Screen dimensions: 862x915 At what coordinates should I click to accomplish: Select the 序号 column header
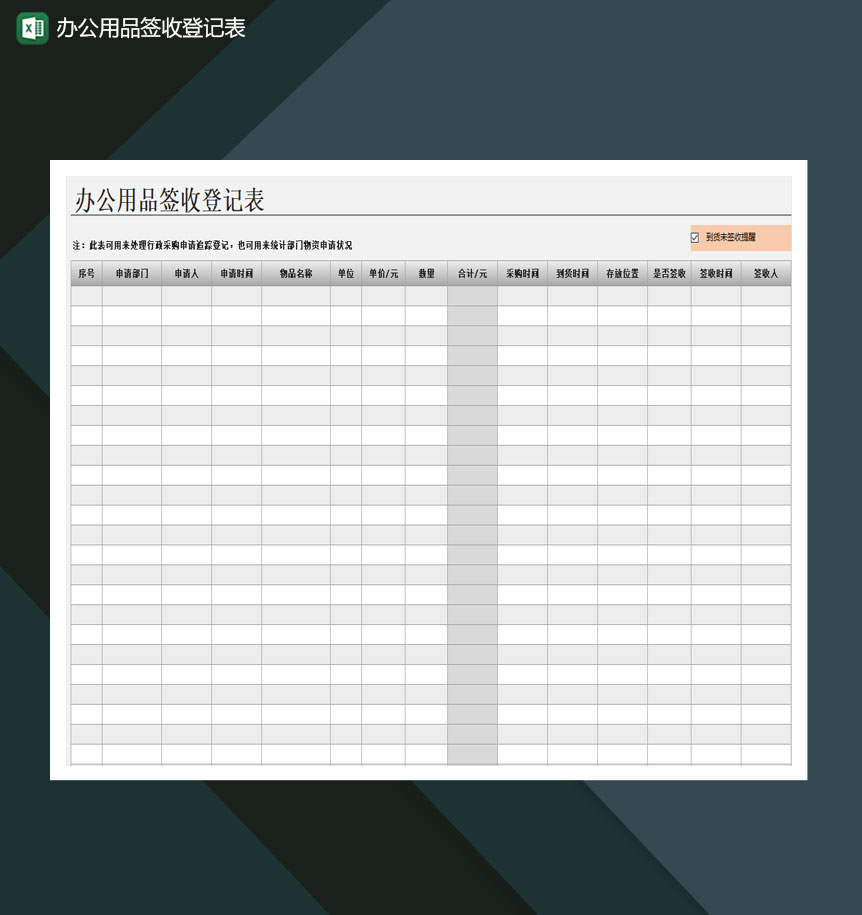point(86,272)
